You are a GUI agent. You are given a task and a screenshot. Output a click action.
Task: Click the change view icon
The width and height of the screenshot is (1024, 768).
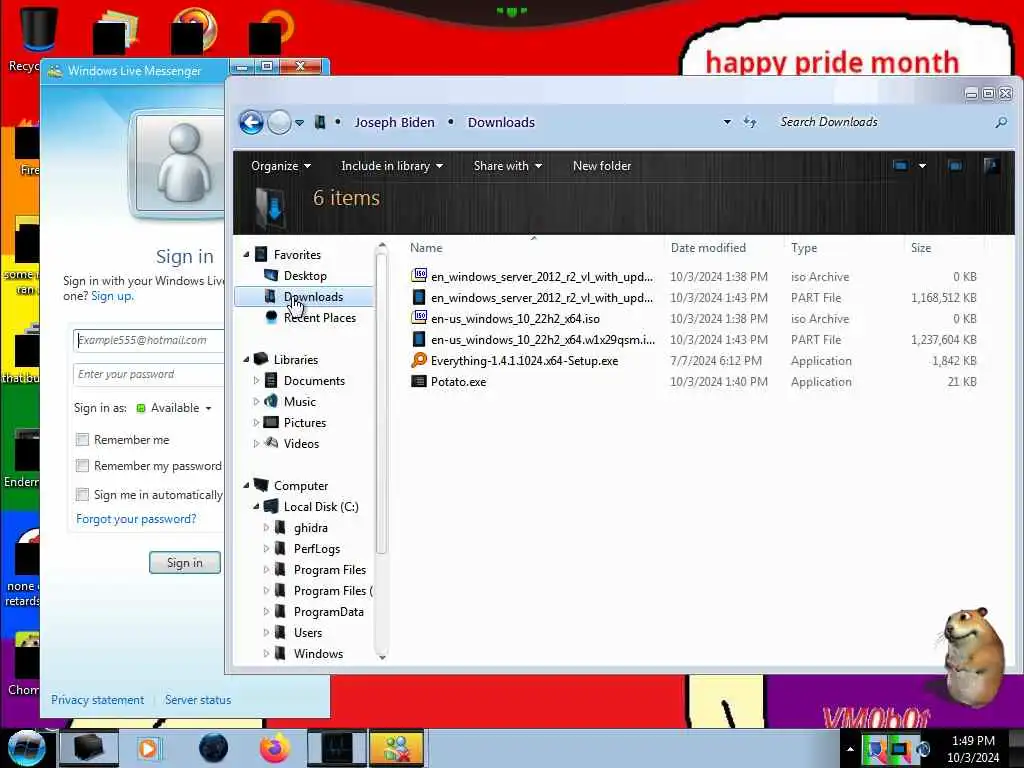click(x=901, y=166)
